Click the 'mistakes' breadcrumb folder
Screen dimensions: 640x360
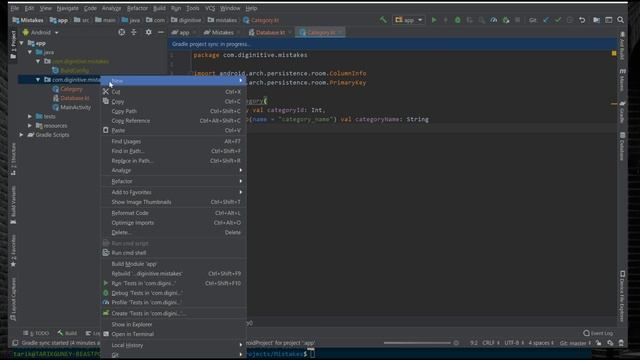point(222,20)
